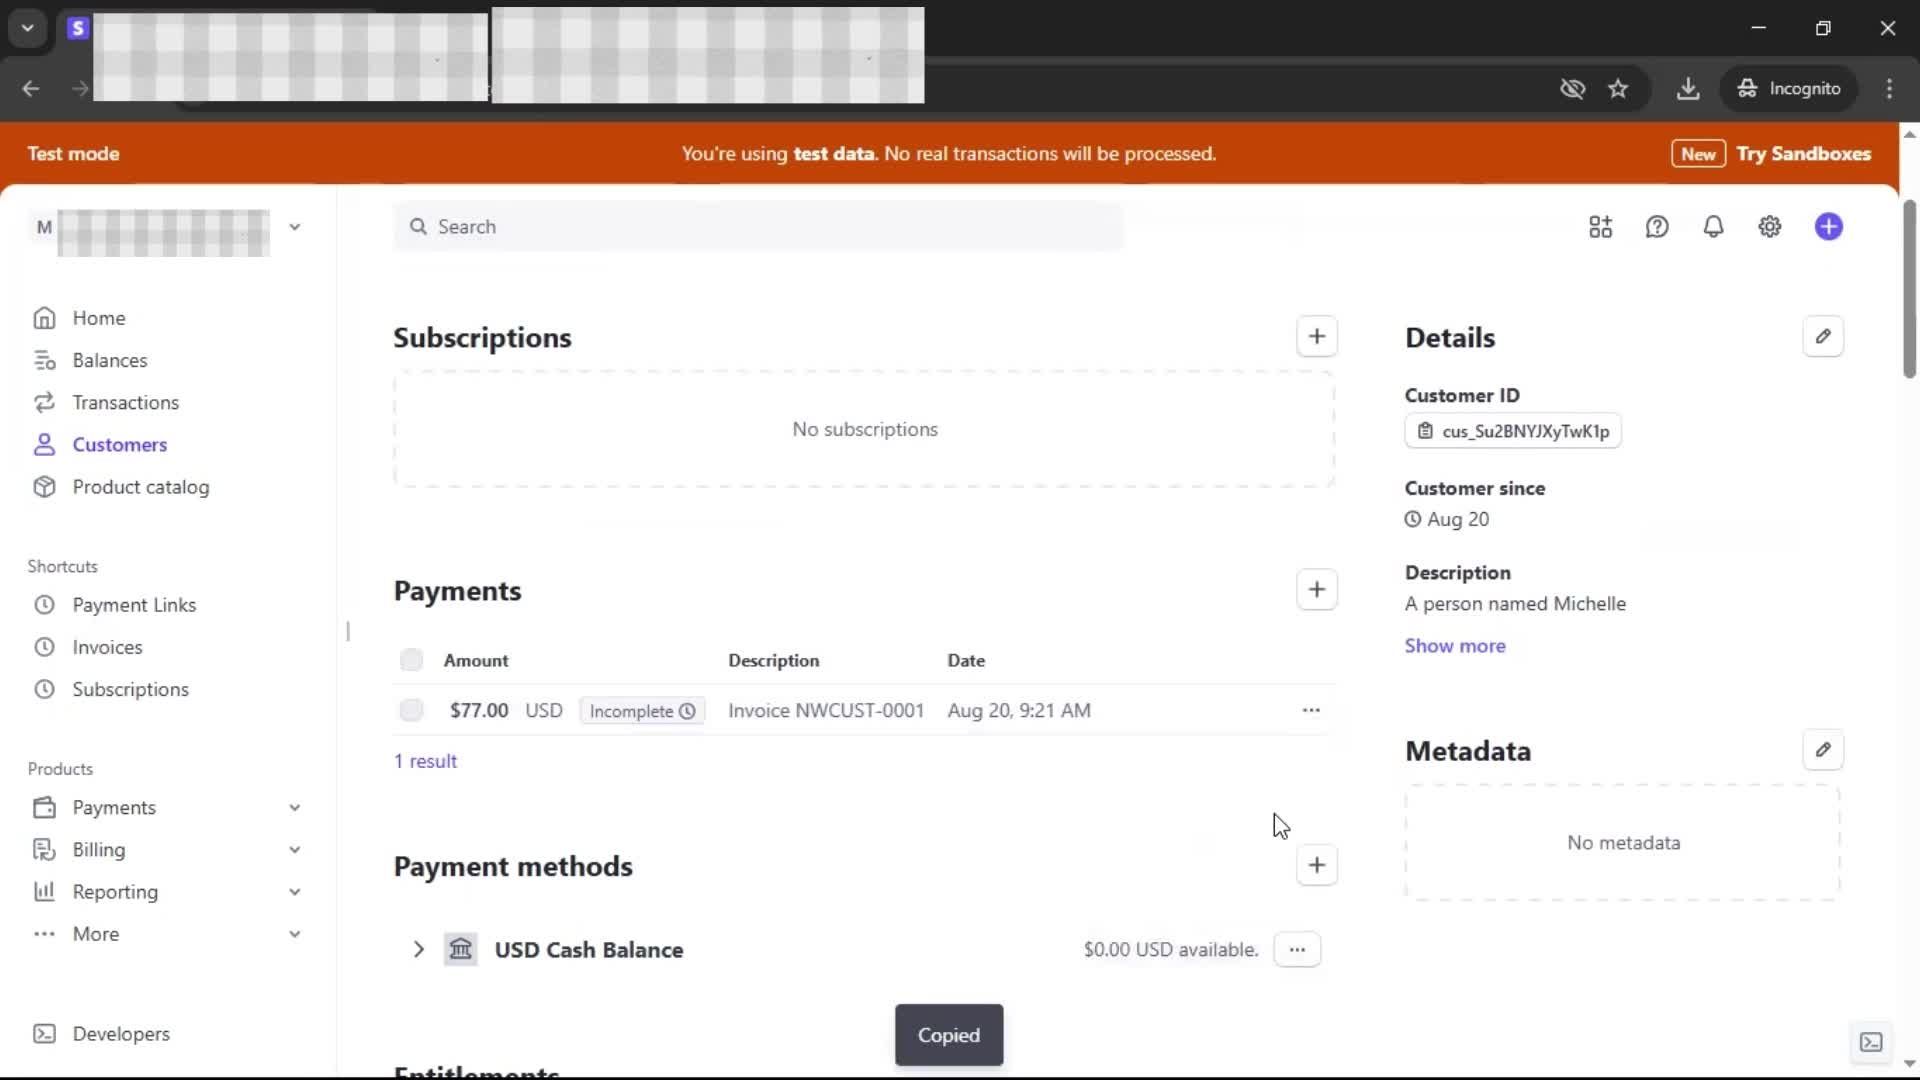Open the settings gear icon
The width and height of the screenshot is (1920, 1080).
(x=1769, y=227)
